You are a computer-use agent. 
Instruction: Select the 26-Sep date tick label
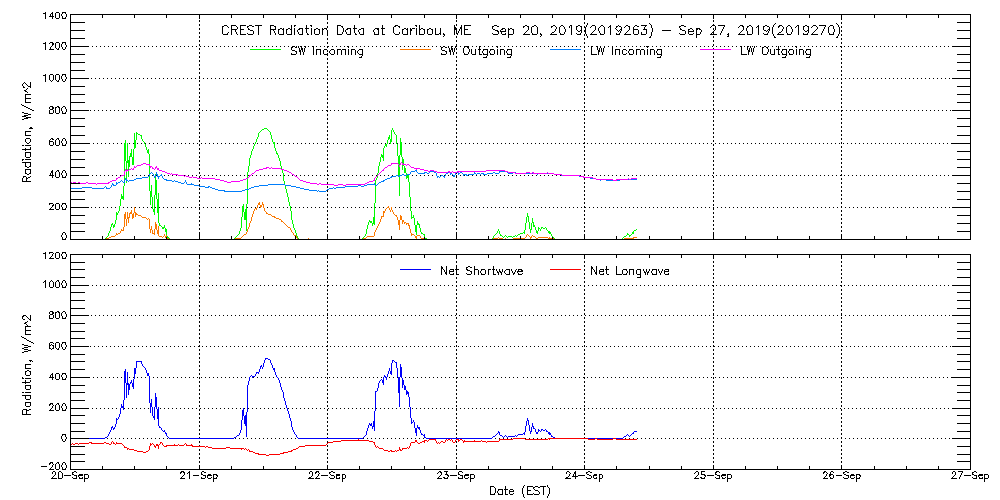(841, 477)
